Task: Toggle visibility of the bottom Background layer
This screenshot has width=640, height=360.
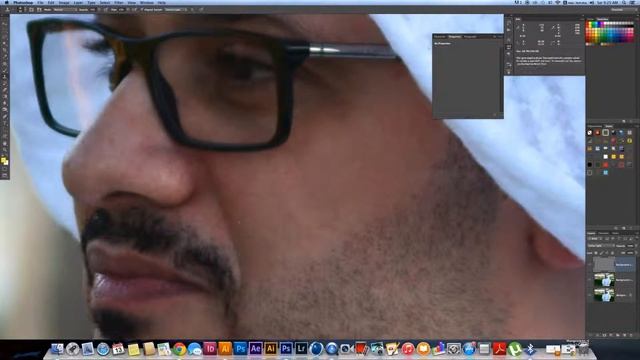Action: coord(590,295)
